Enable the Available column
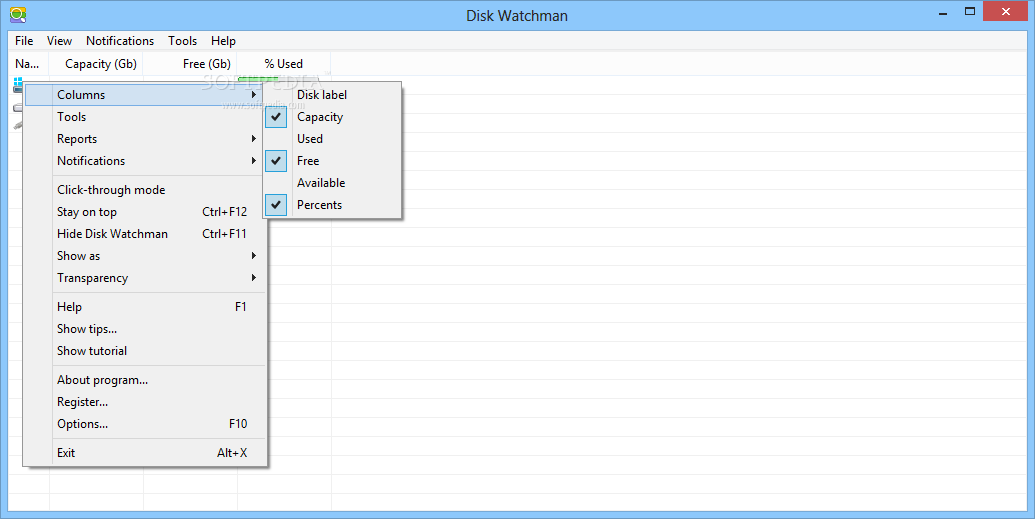 pos(332,183)
